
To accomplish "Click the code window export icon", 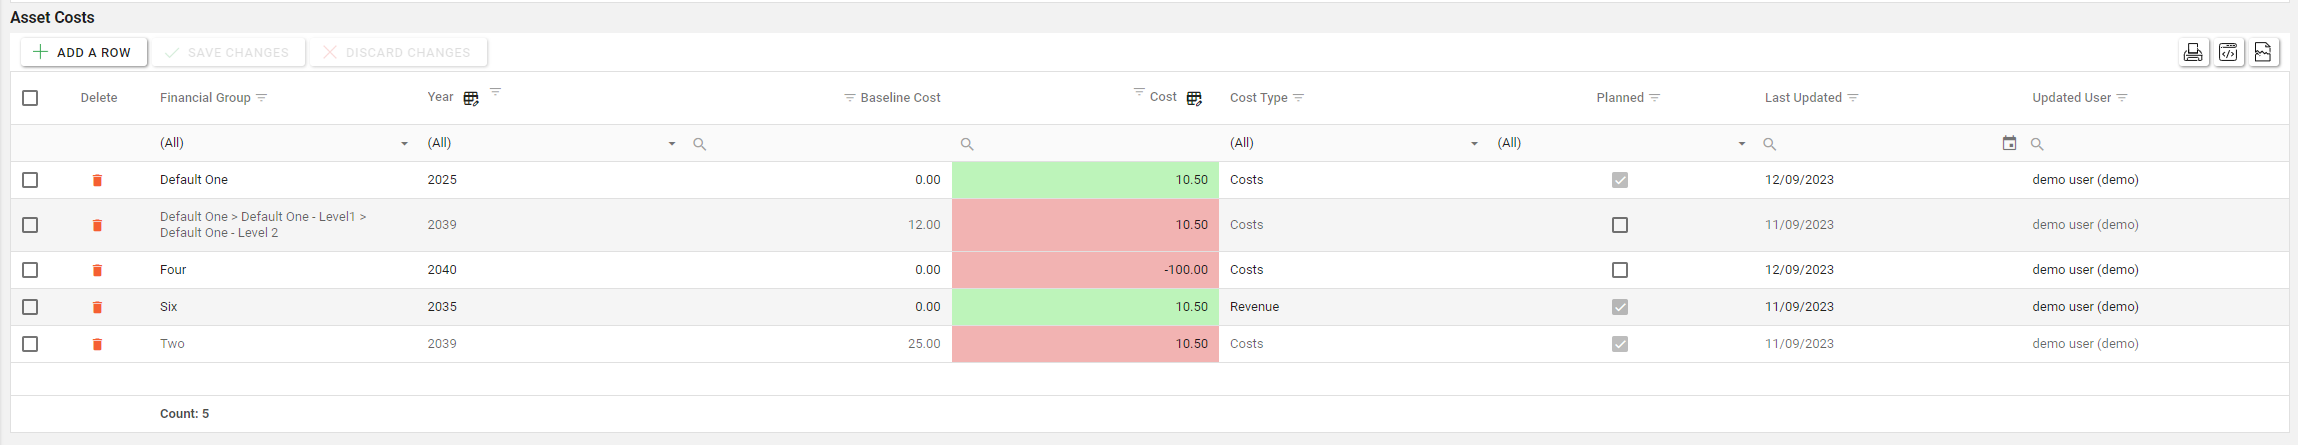I will point(2228,53).
